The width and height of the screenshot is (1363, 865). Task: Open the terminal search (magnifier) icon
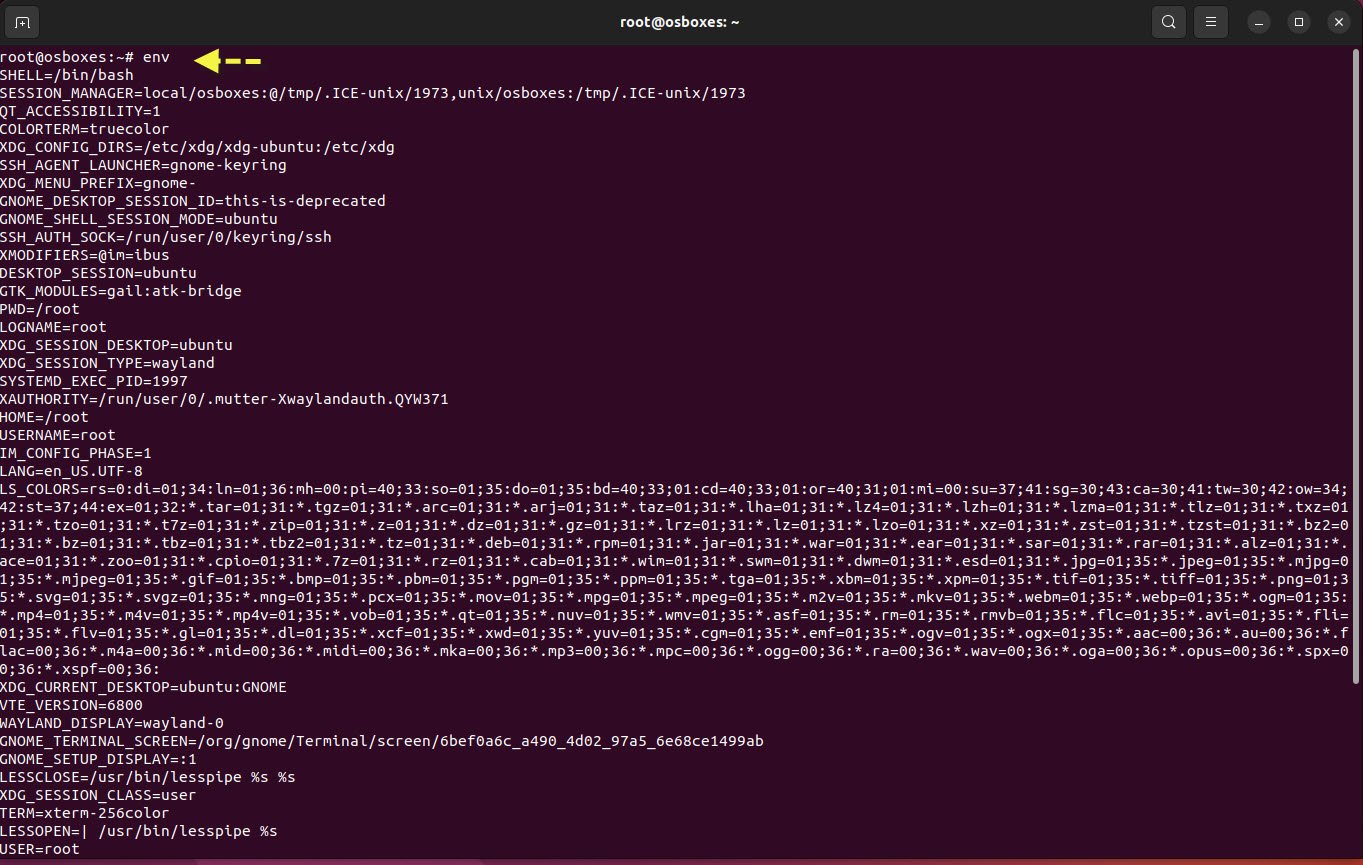coord(1168,21)
